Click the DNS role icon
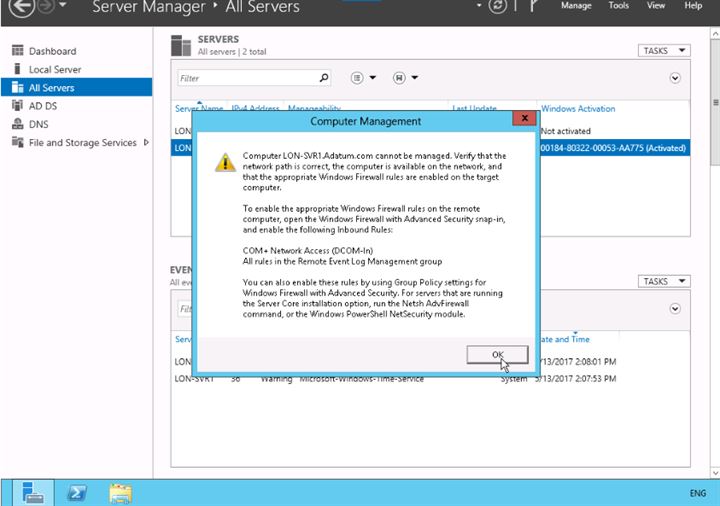 (x=17, y=124)
